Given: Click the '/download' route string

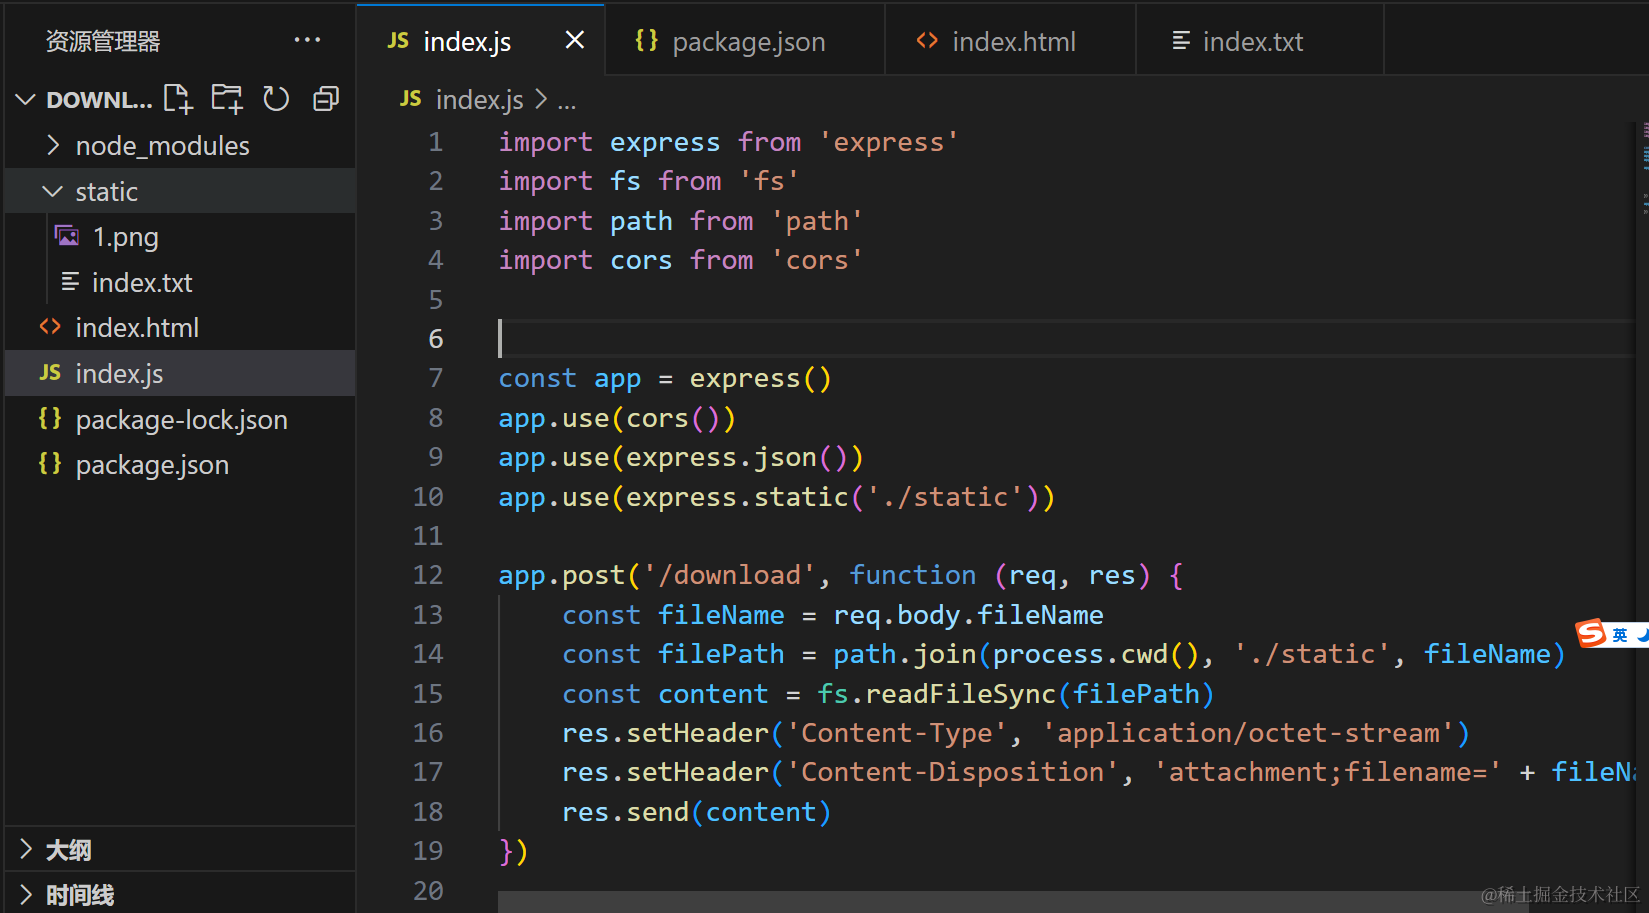Looking at the screenshot, I should point(729,575).
